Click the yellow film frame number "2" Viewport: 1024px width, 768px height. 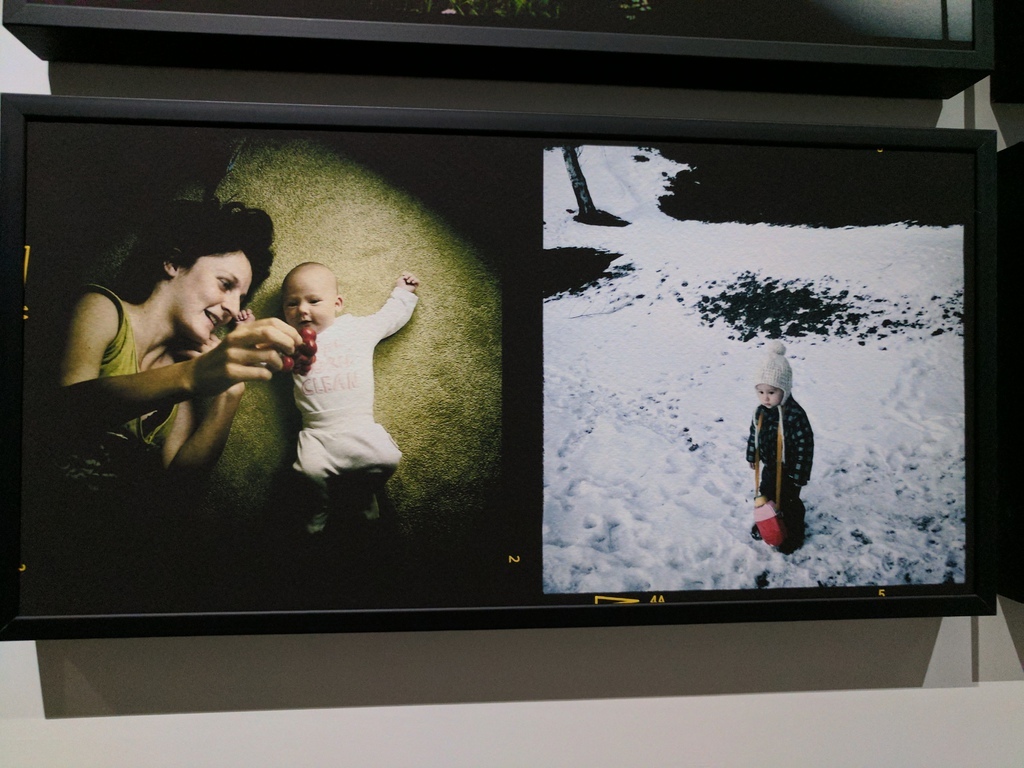(x=513, y=559)
